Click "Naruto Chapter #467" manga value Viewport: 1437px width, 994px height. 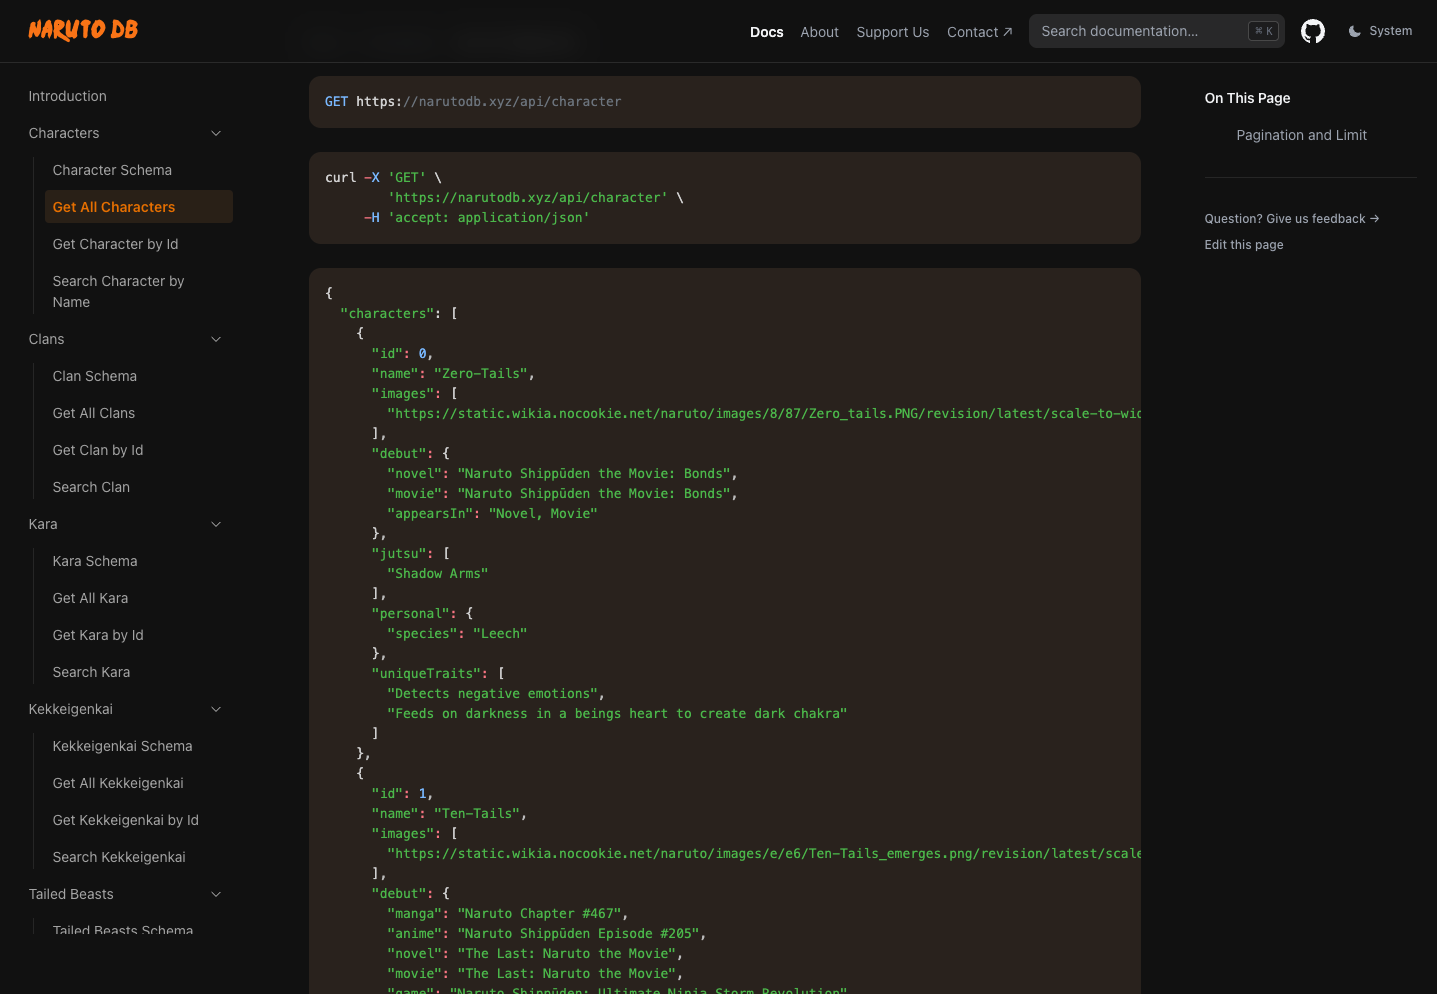[539, 913]
